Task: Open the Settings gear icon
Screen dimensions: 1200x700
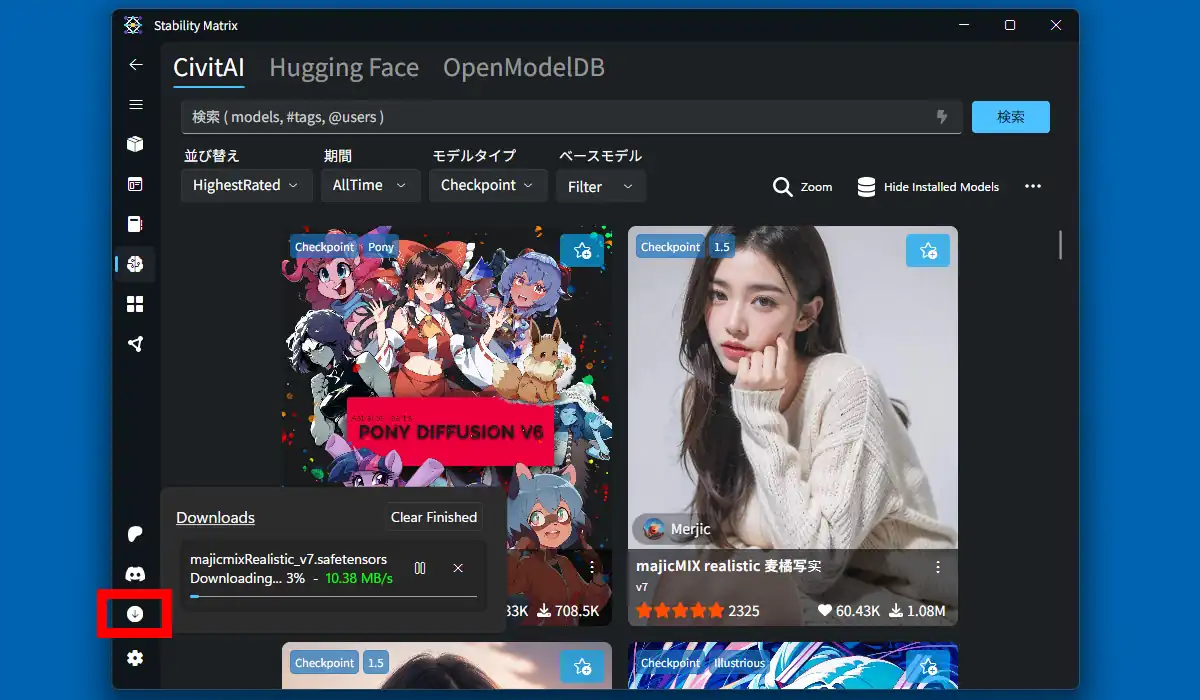Action: click(136, 657)
